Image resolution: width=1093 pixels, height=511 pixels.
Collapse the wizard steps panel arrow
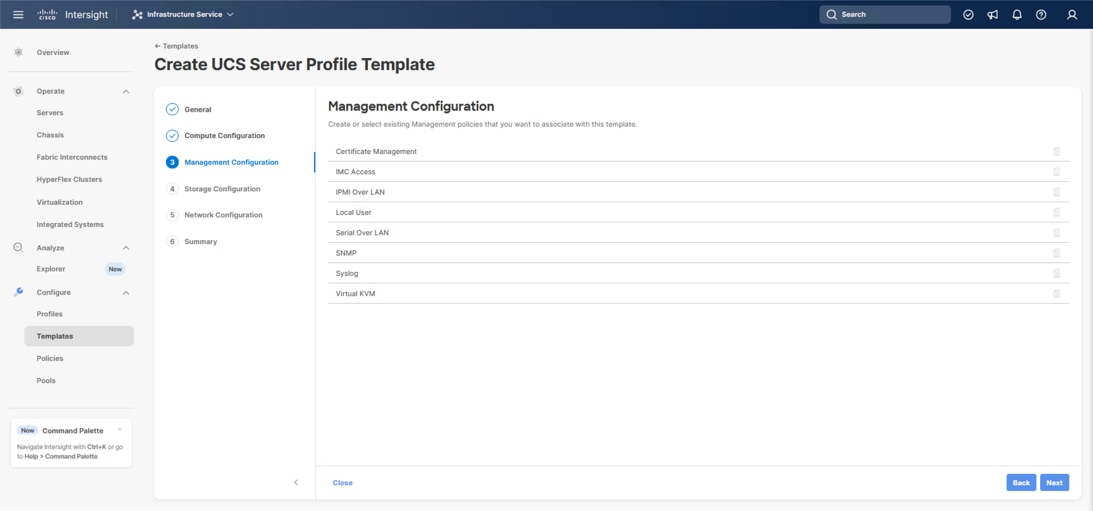click(x=296, y=482)
